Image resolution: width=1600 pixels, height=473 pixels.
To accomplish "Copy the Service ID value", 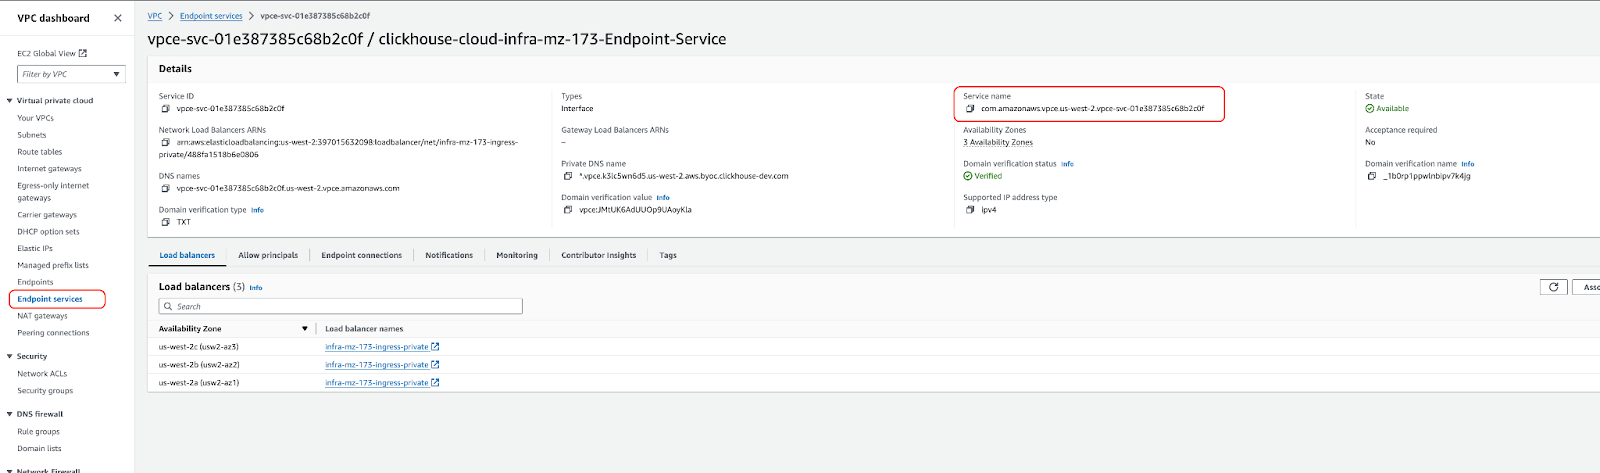I will click(x=165, y=109).
